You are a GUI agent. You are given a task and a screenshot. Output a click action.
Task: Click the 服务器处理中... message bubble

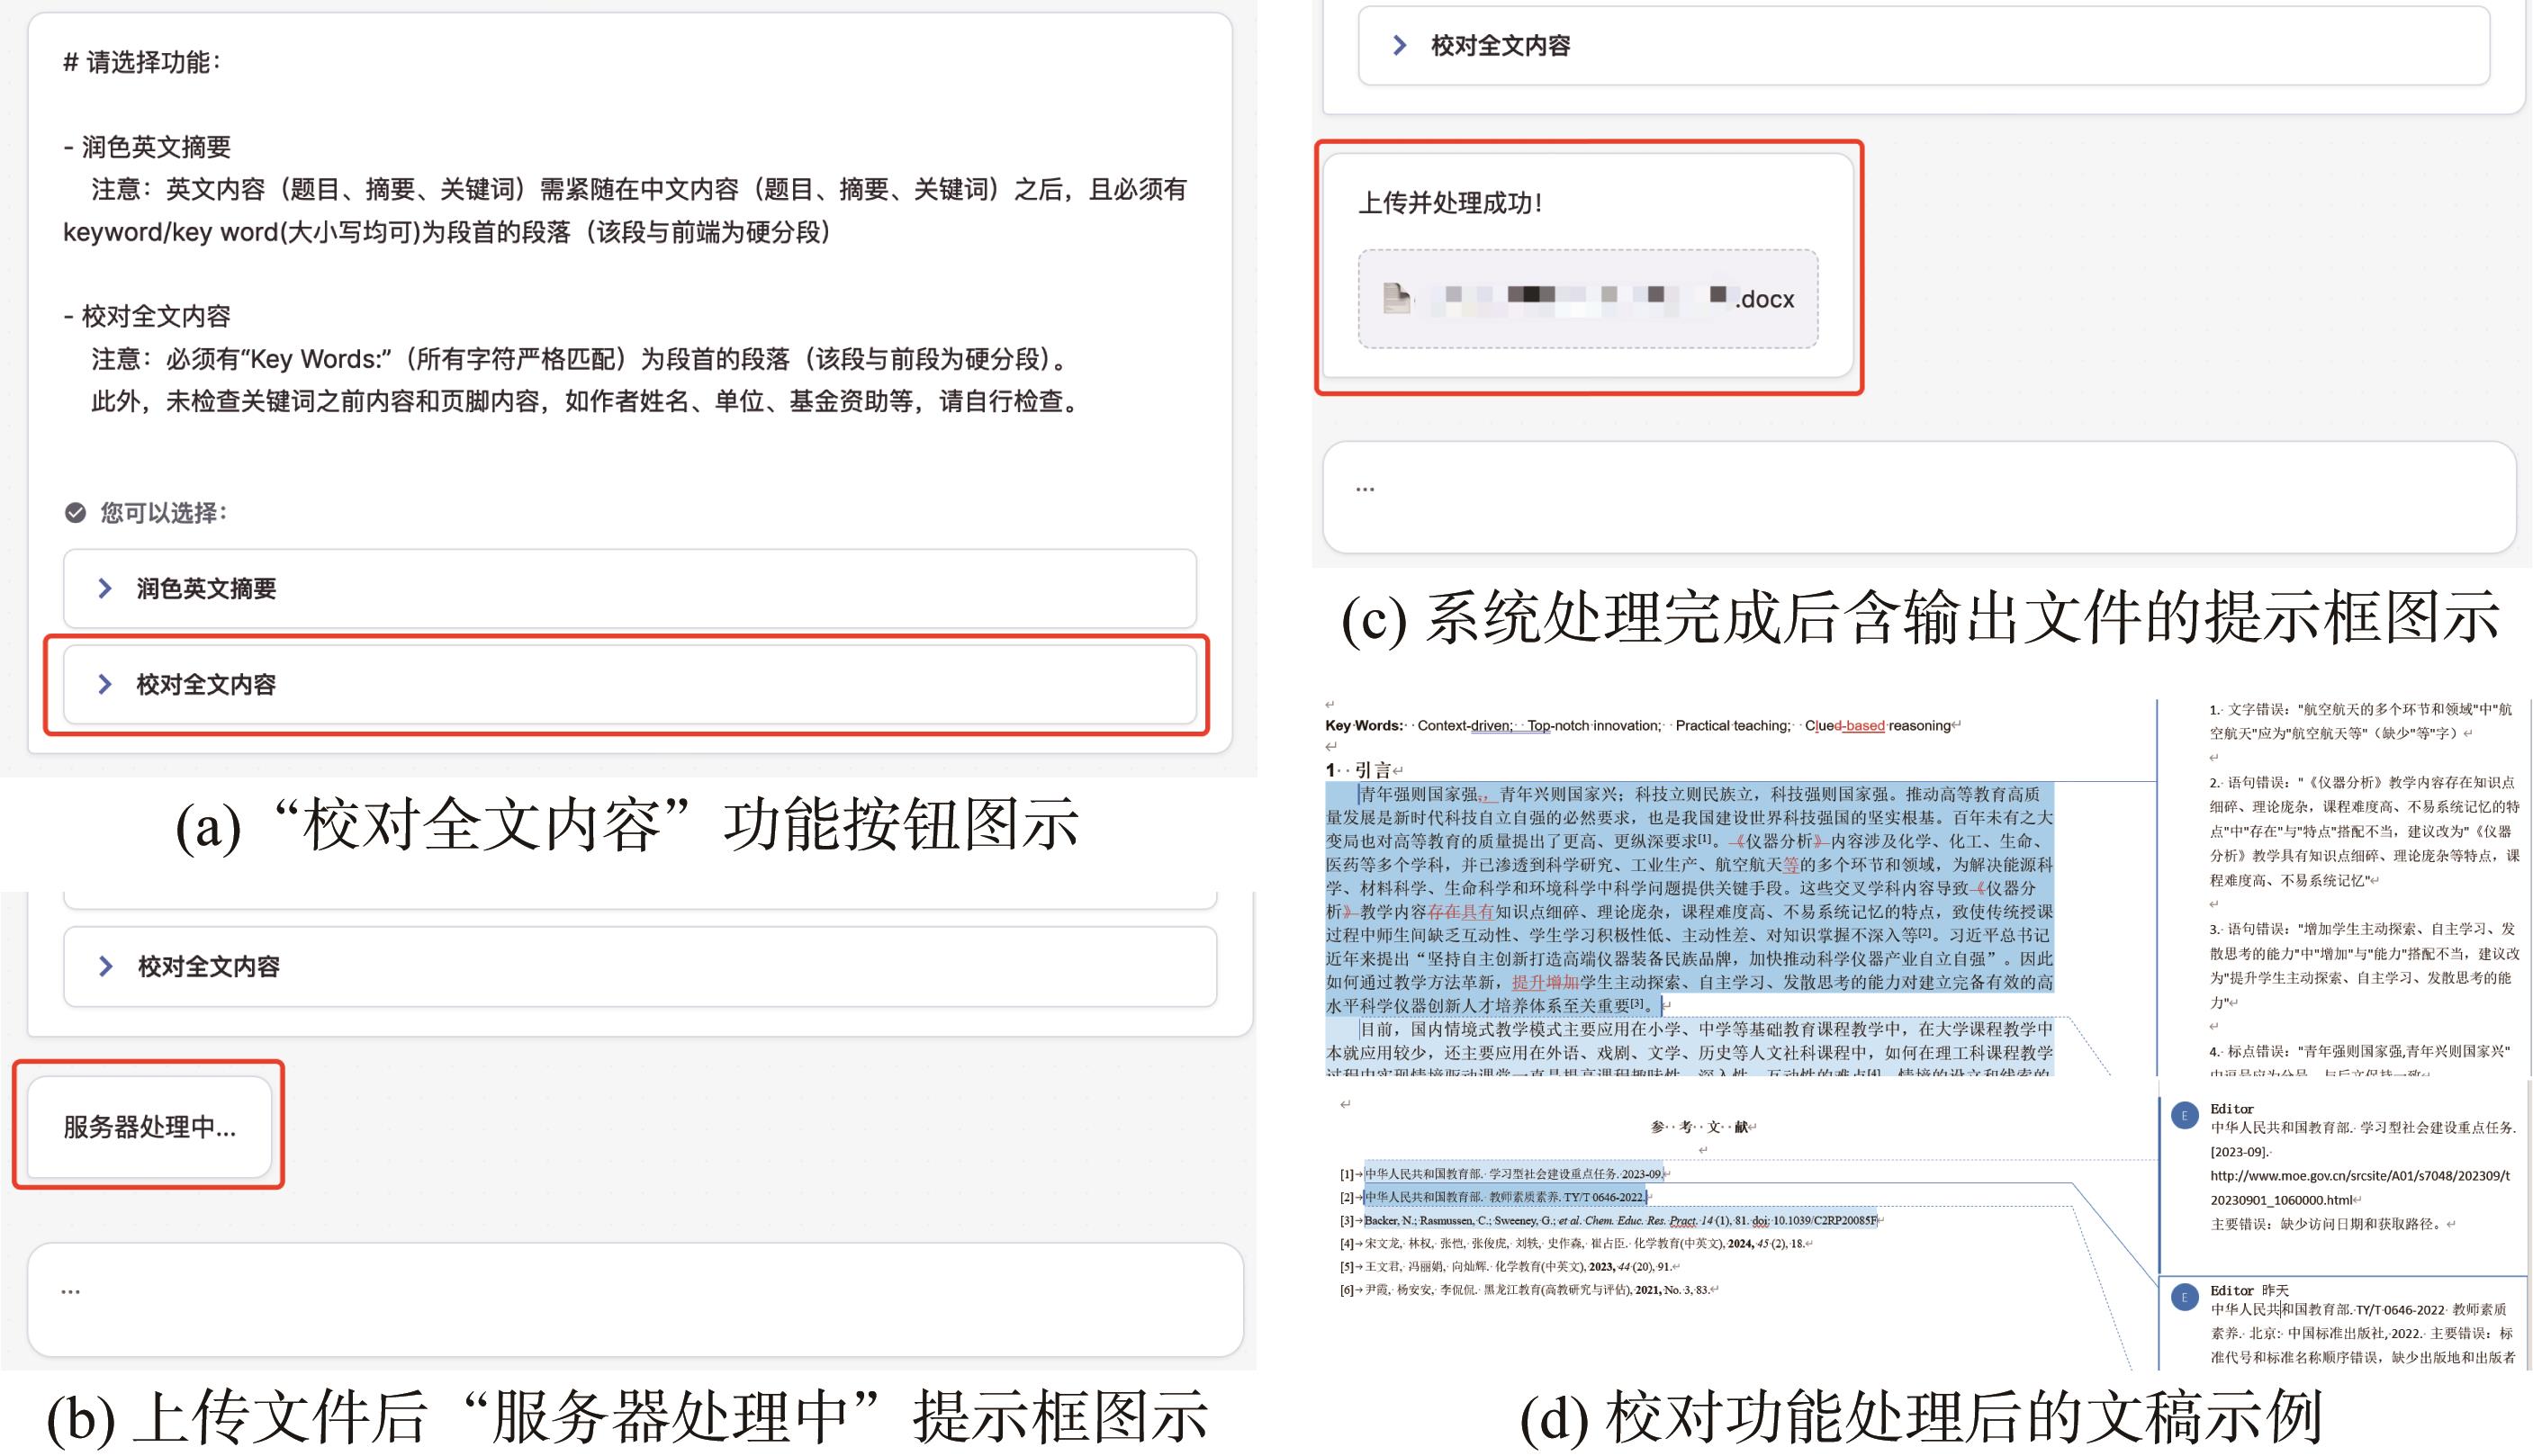[149, 1127]
